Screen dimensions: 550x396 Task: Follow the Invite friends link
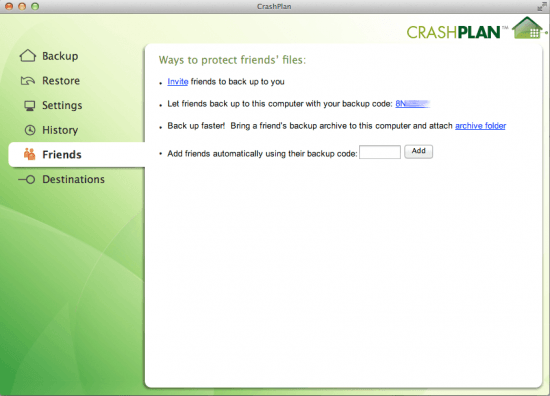pyautogui.click(x=178, y=82)
